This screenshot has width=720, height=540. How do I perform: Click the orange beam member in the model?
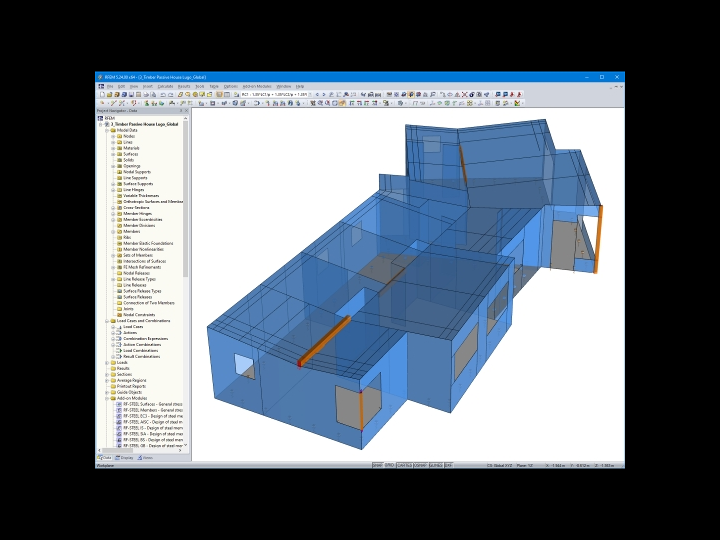click(x=325, y=341)
